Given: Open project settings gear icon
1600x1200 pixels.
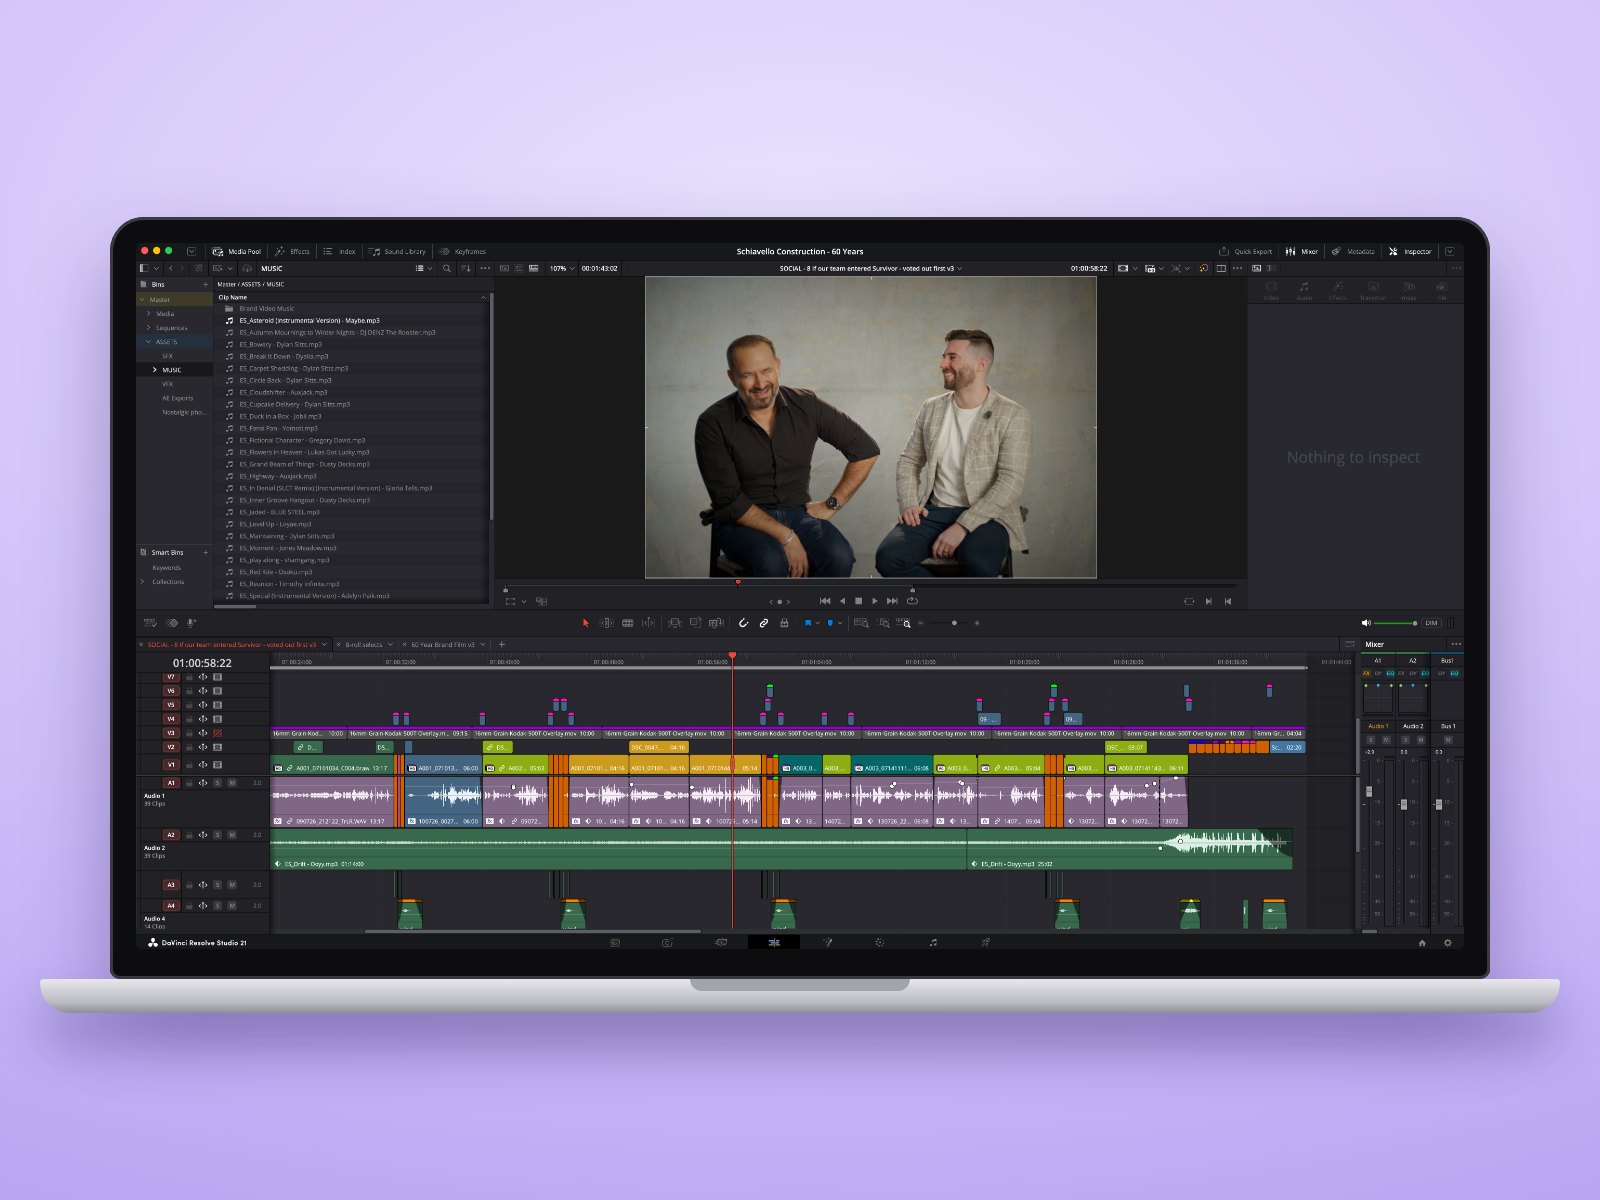Looking at the screenshot, I should (x=1447, y=942).
